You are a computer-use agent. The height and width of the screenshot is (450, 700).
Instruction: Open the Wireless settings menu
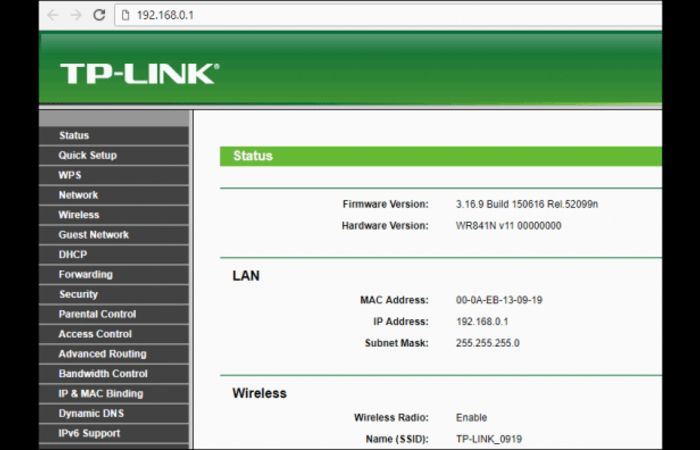pyautogui.click(x=114, y=215)
